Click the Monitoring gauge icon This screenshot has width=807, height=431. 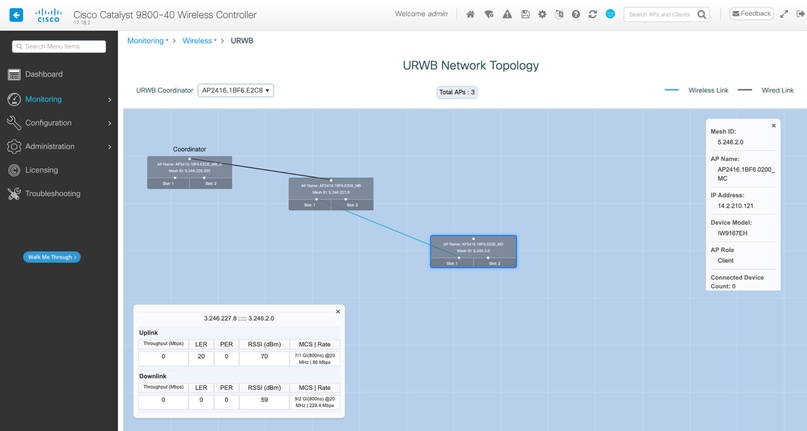[x=14, y=99]
